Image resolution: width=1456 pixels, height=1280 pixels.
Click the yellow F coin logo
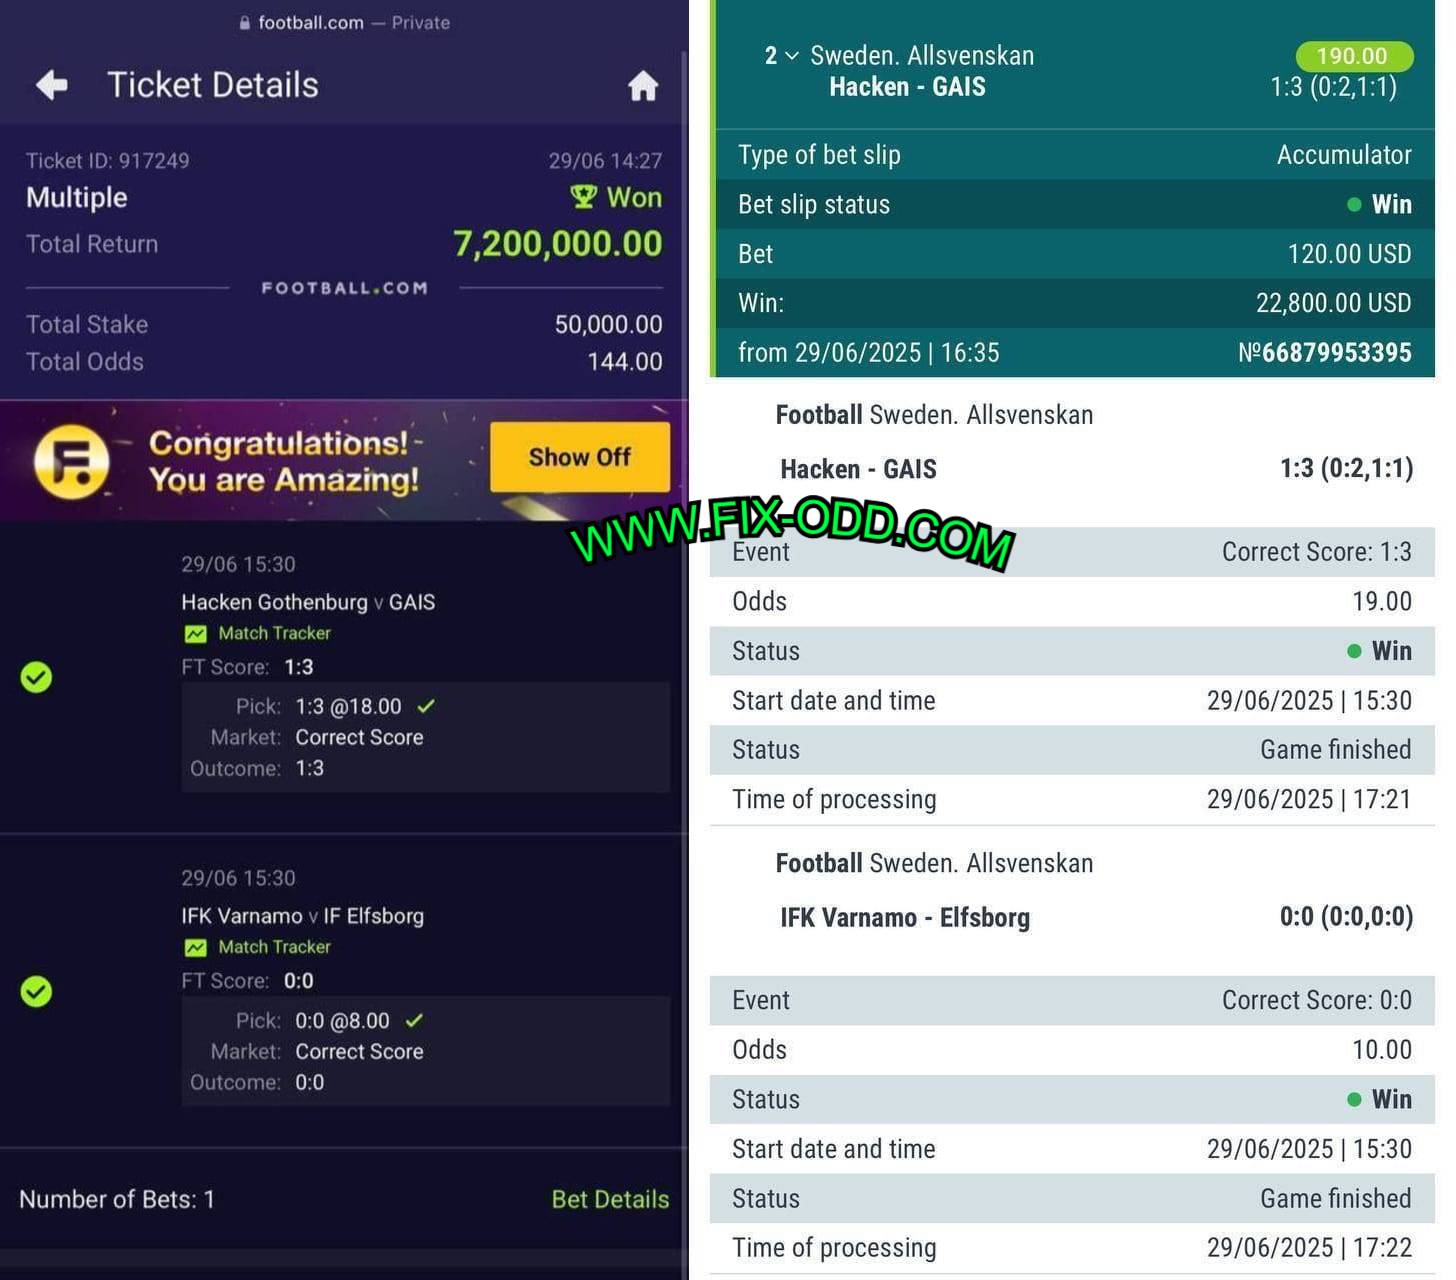pos(72,461)
